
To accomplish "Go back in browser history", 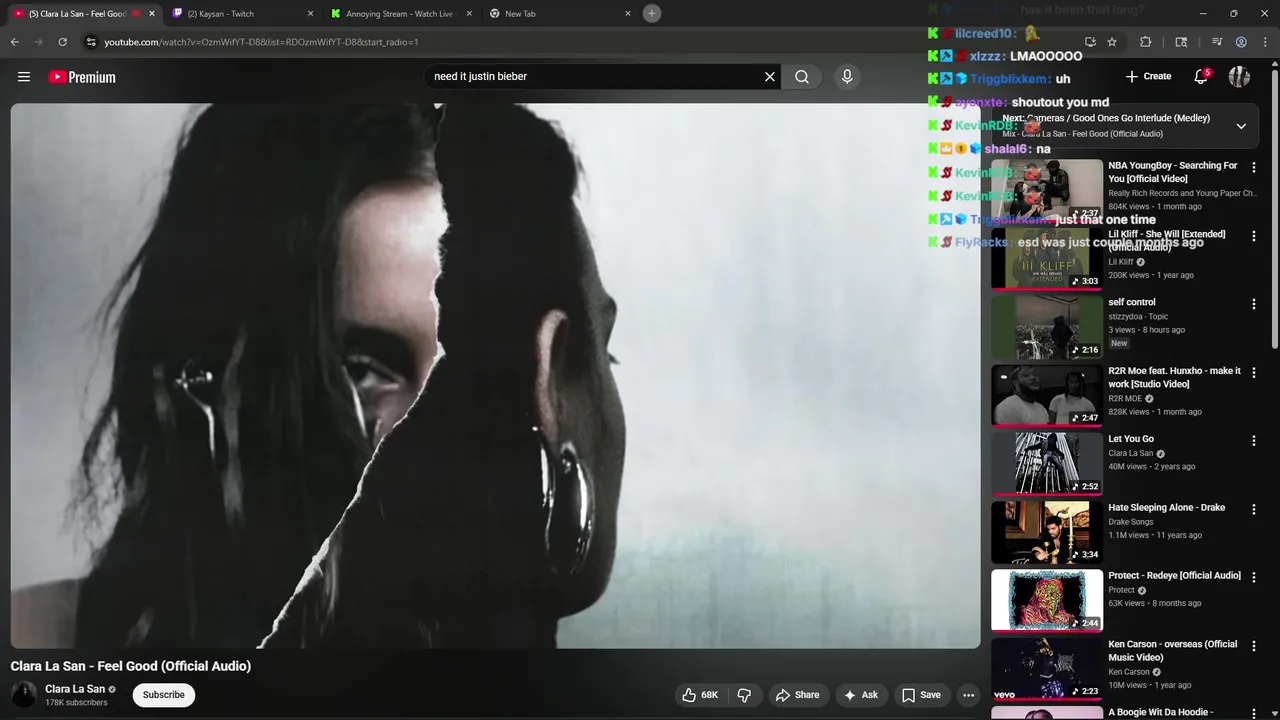I will tap(14, 42).
